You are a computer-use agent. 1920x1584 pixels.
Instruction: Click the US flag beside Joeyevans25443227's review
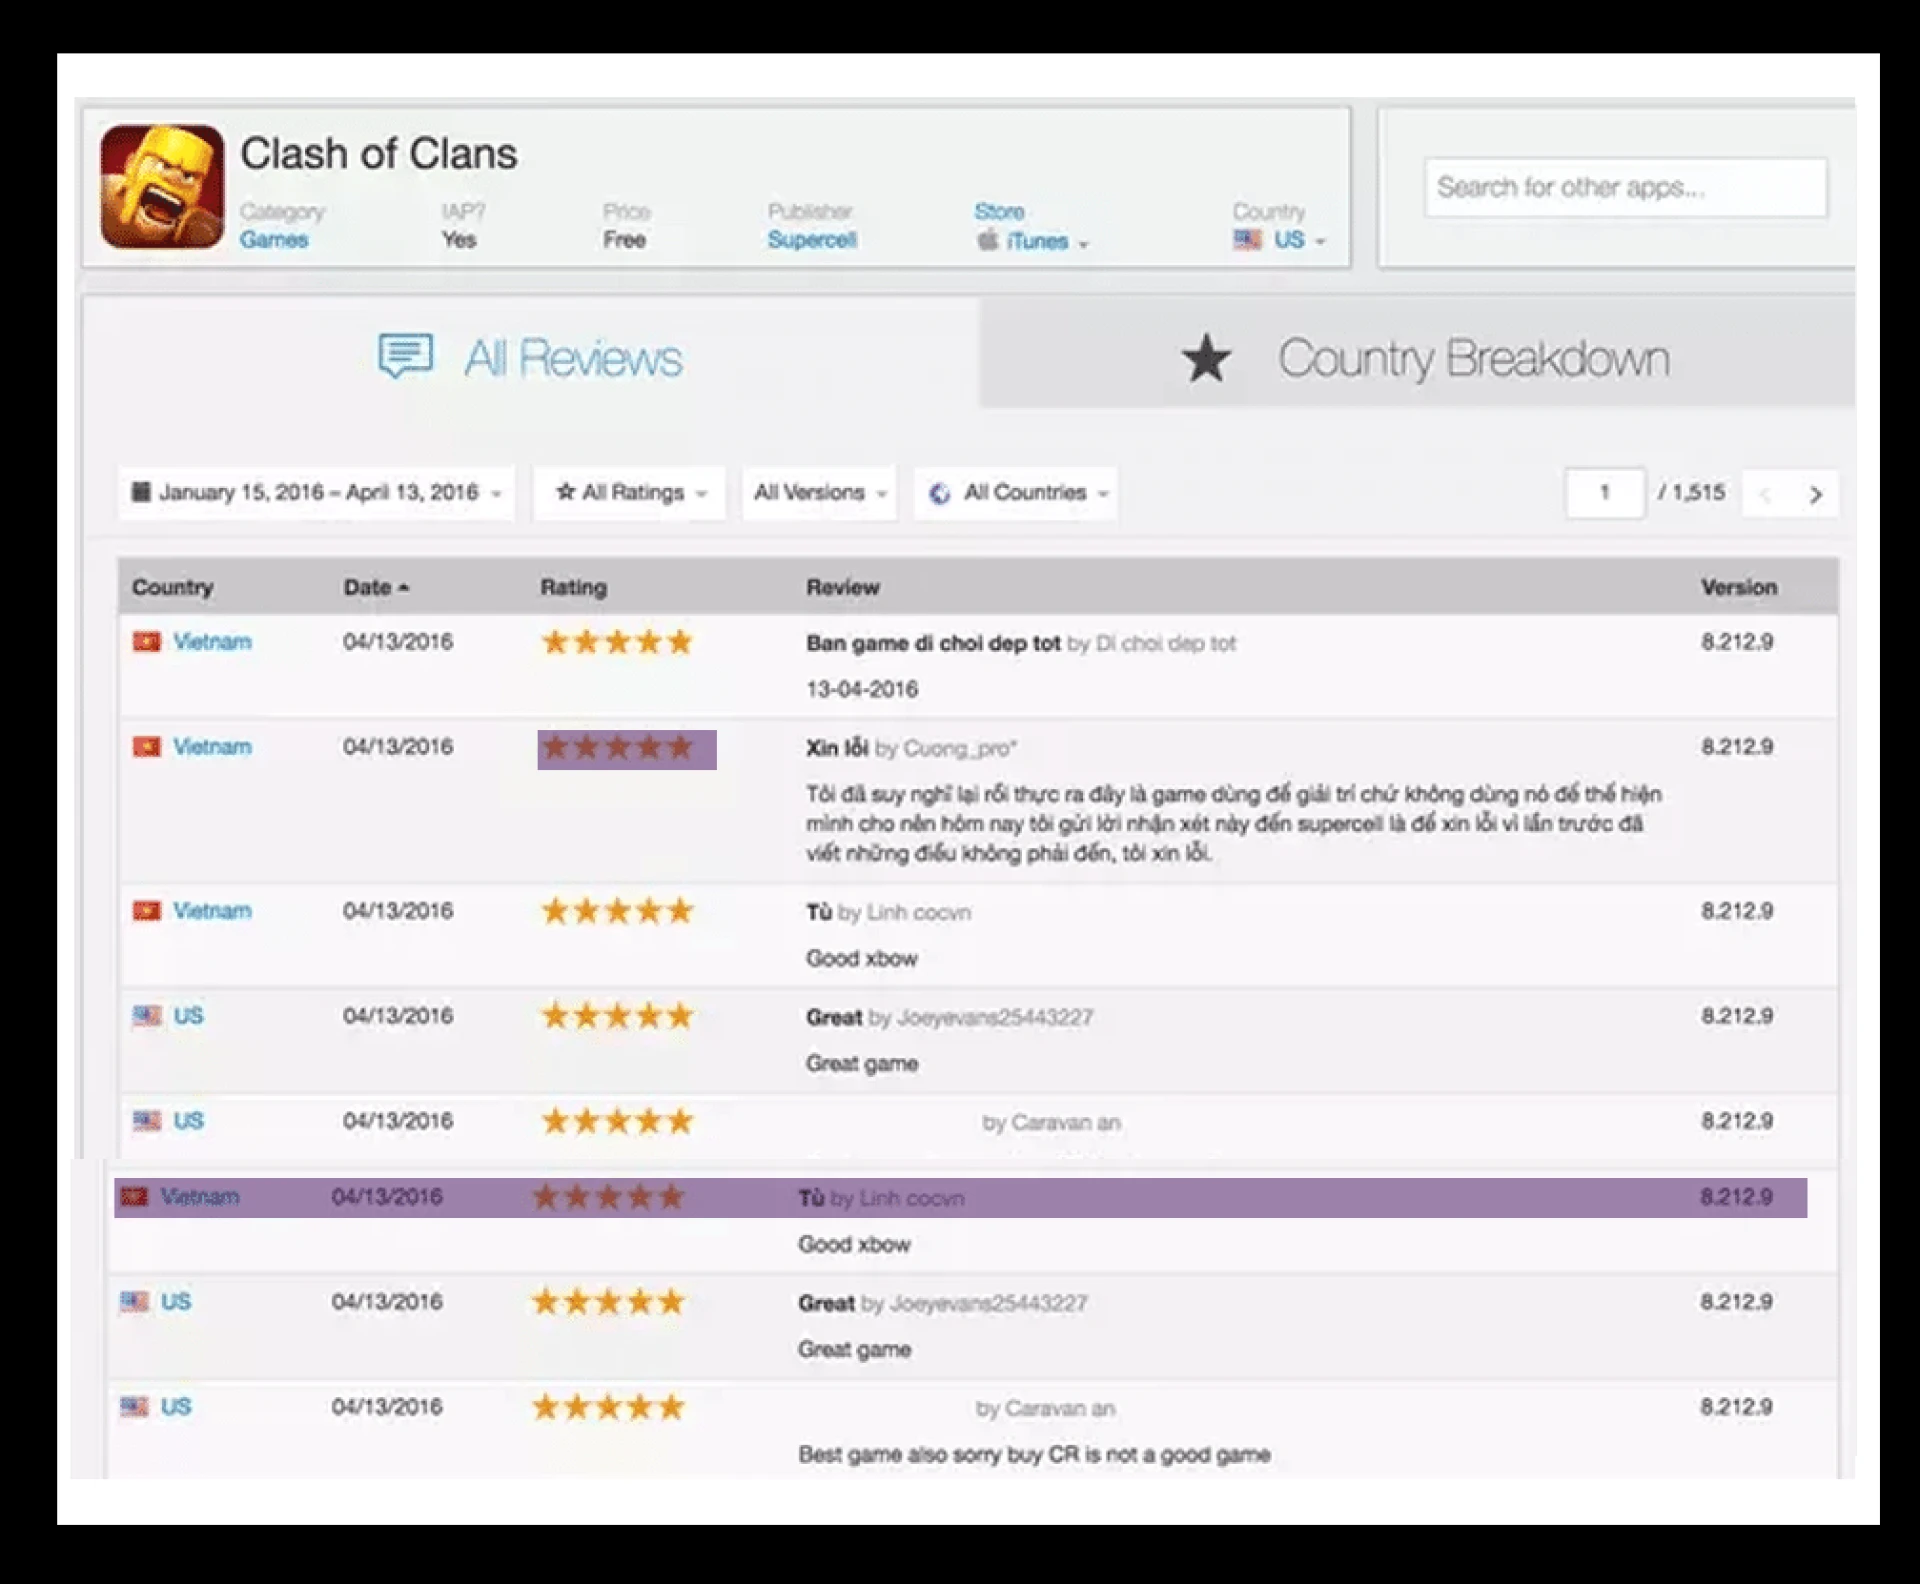pyautogui.click(x=145, y=1015)
